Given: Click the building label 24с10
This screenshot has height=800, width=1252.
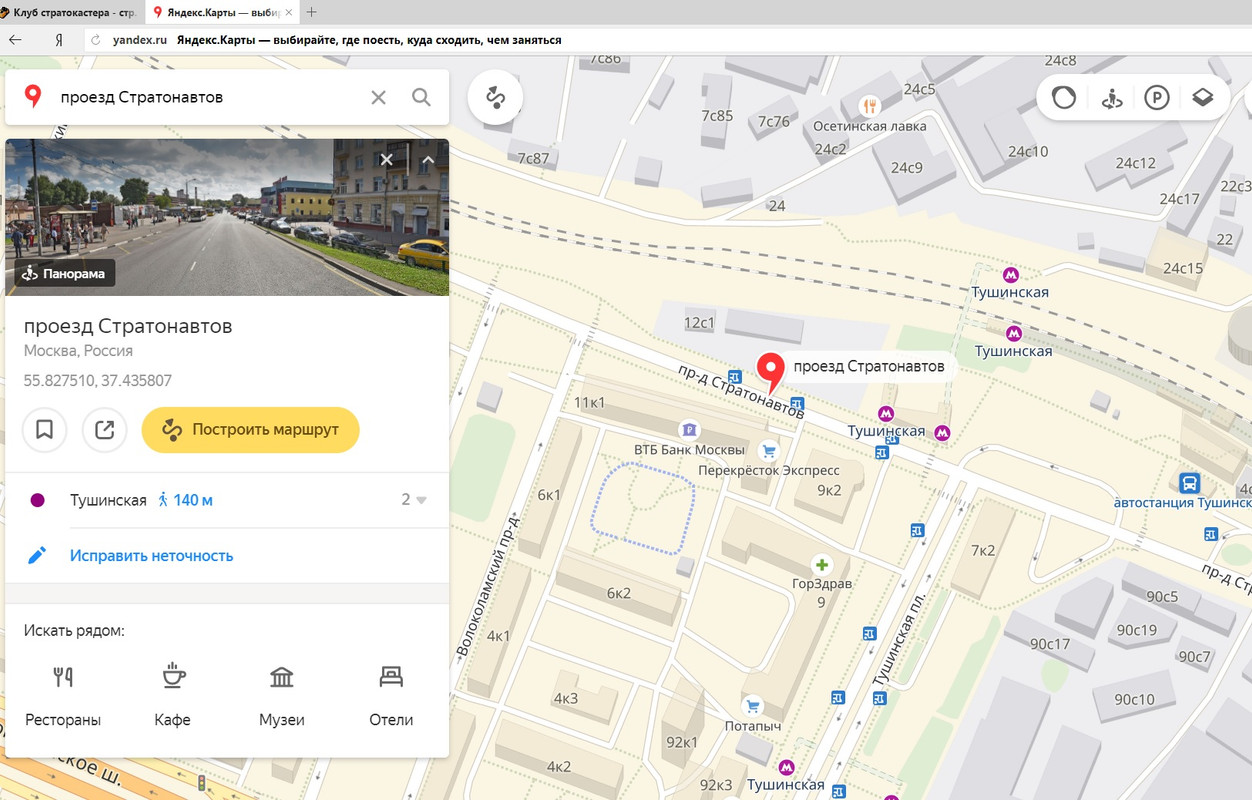Looking at the screenshot, I should point(1028,151).
